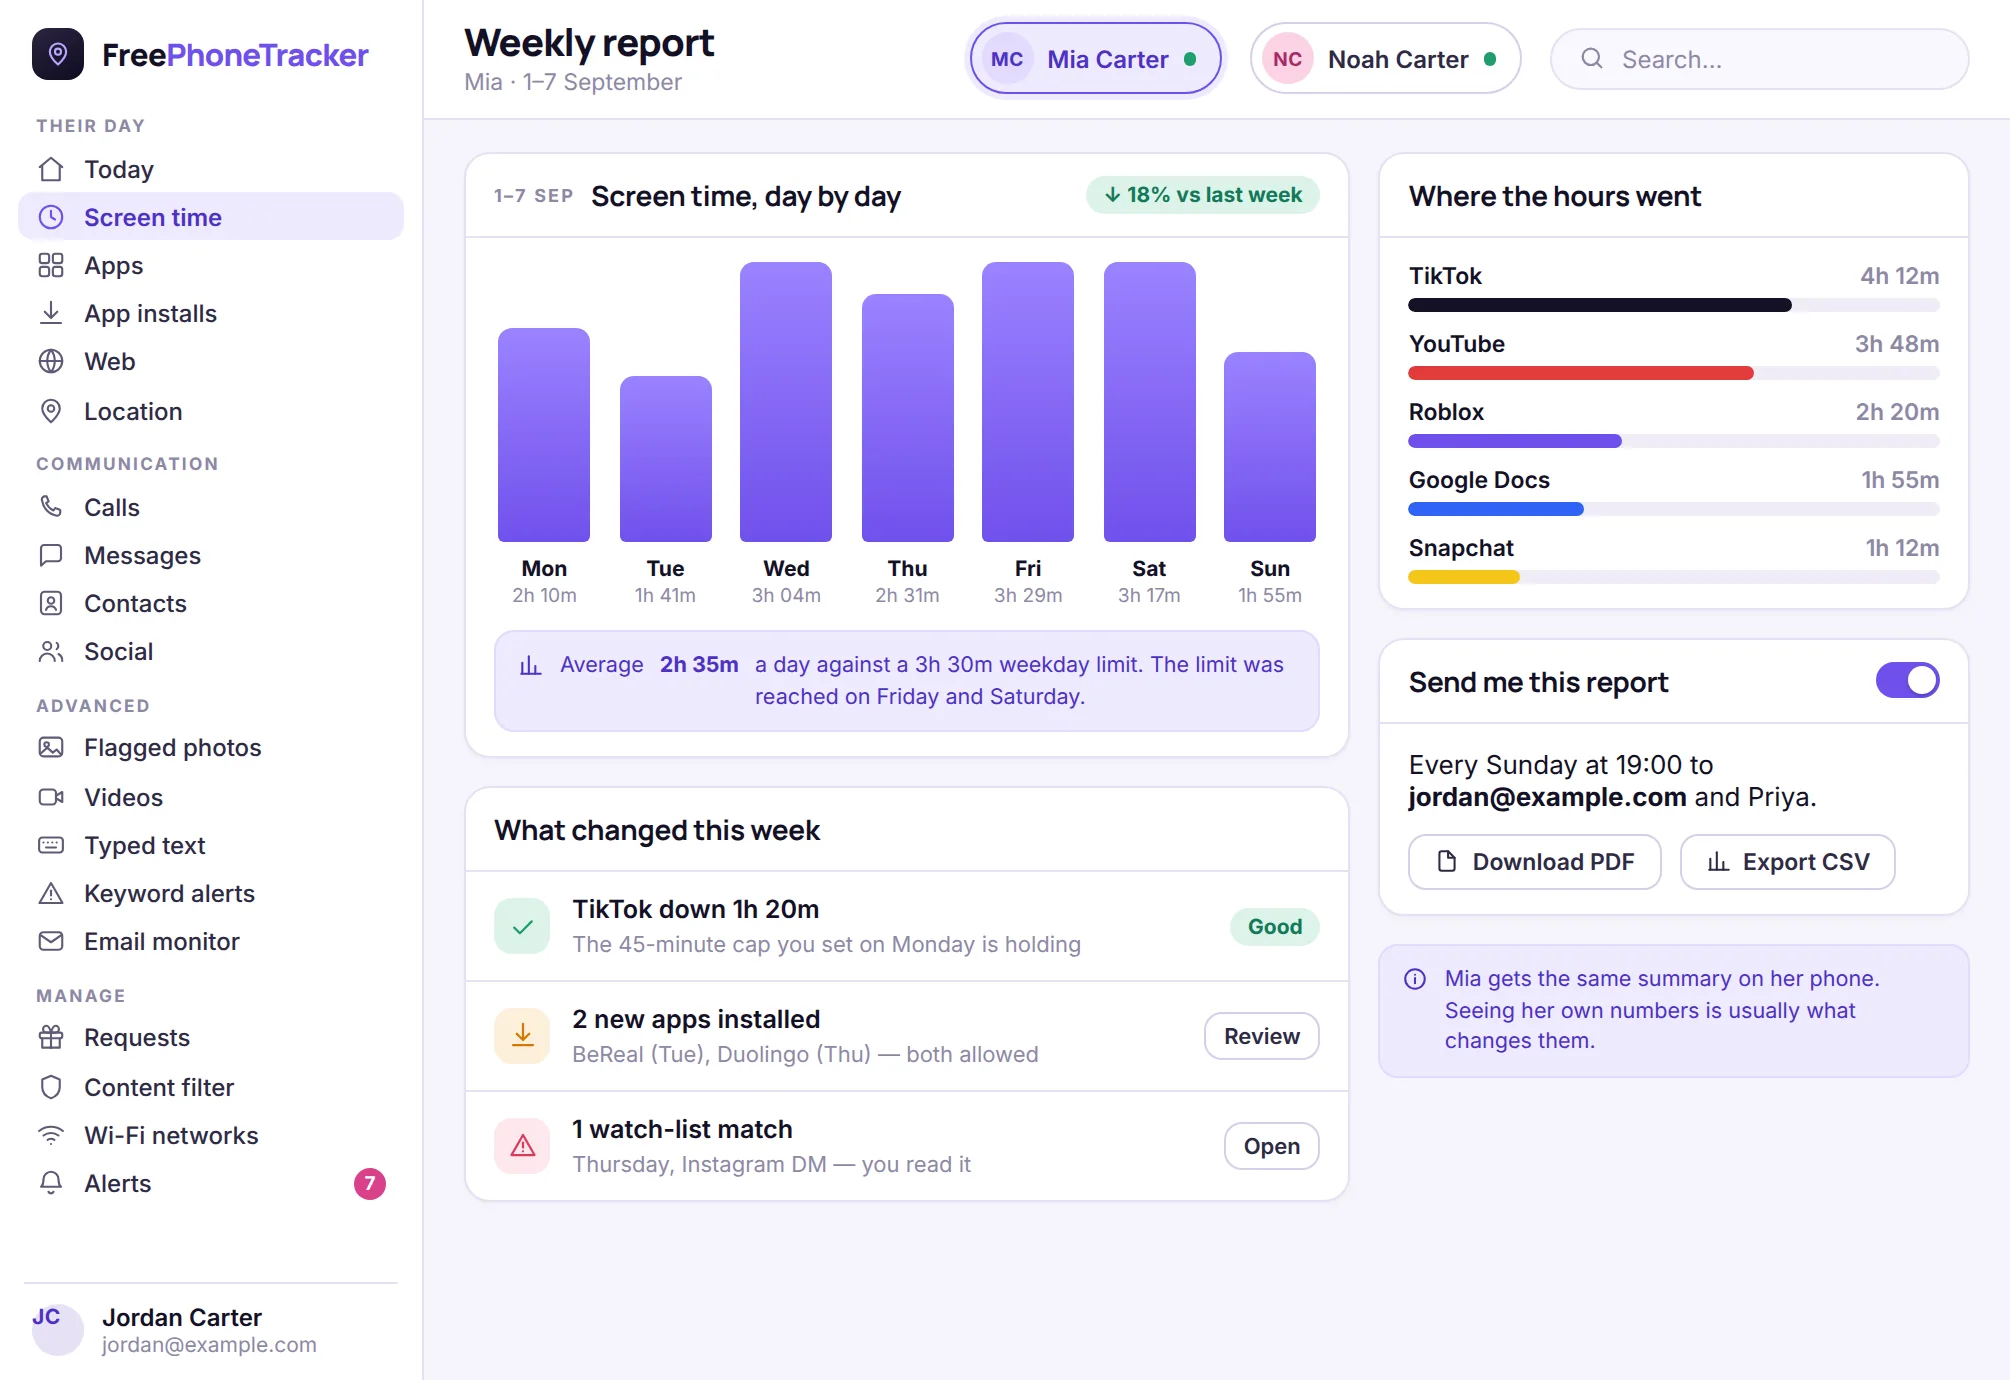The height and width of the screenshot is (1380, 2010).
Task: Open Email monitor envelope icon
Action: point(51,941)
